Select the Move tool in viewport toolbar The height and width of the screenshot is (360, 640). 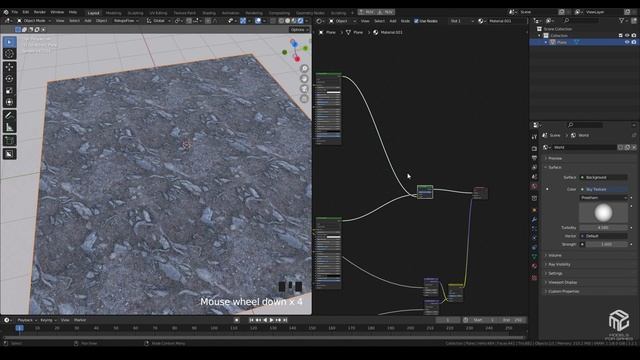pos(10,67)
